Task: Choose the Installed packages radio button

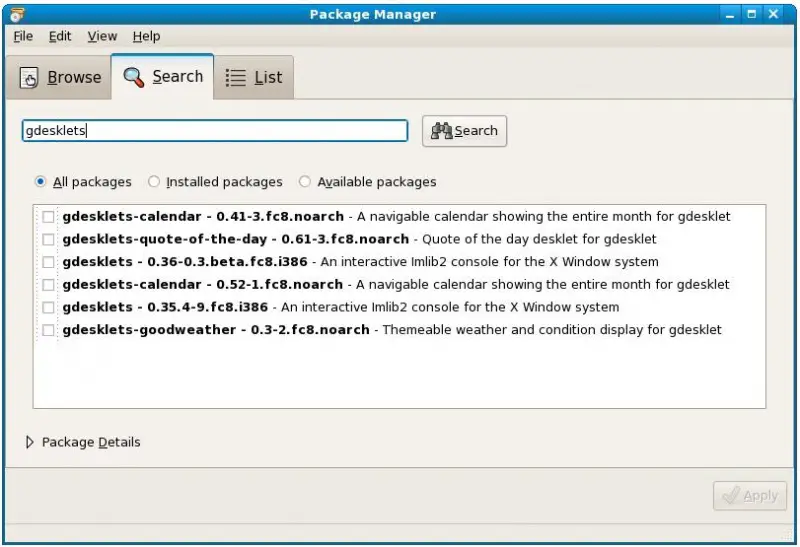Action: (x=154, y=182)
